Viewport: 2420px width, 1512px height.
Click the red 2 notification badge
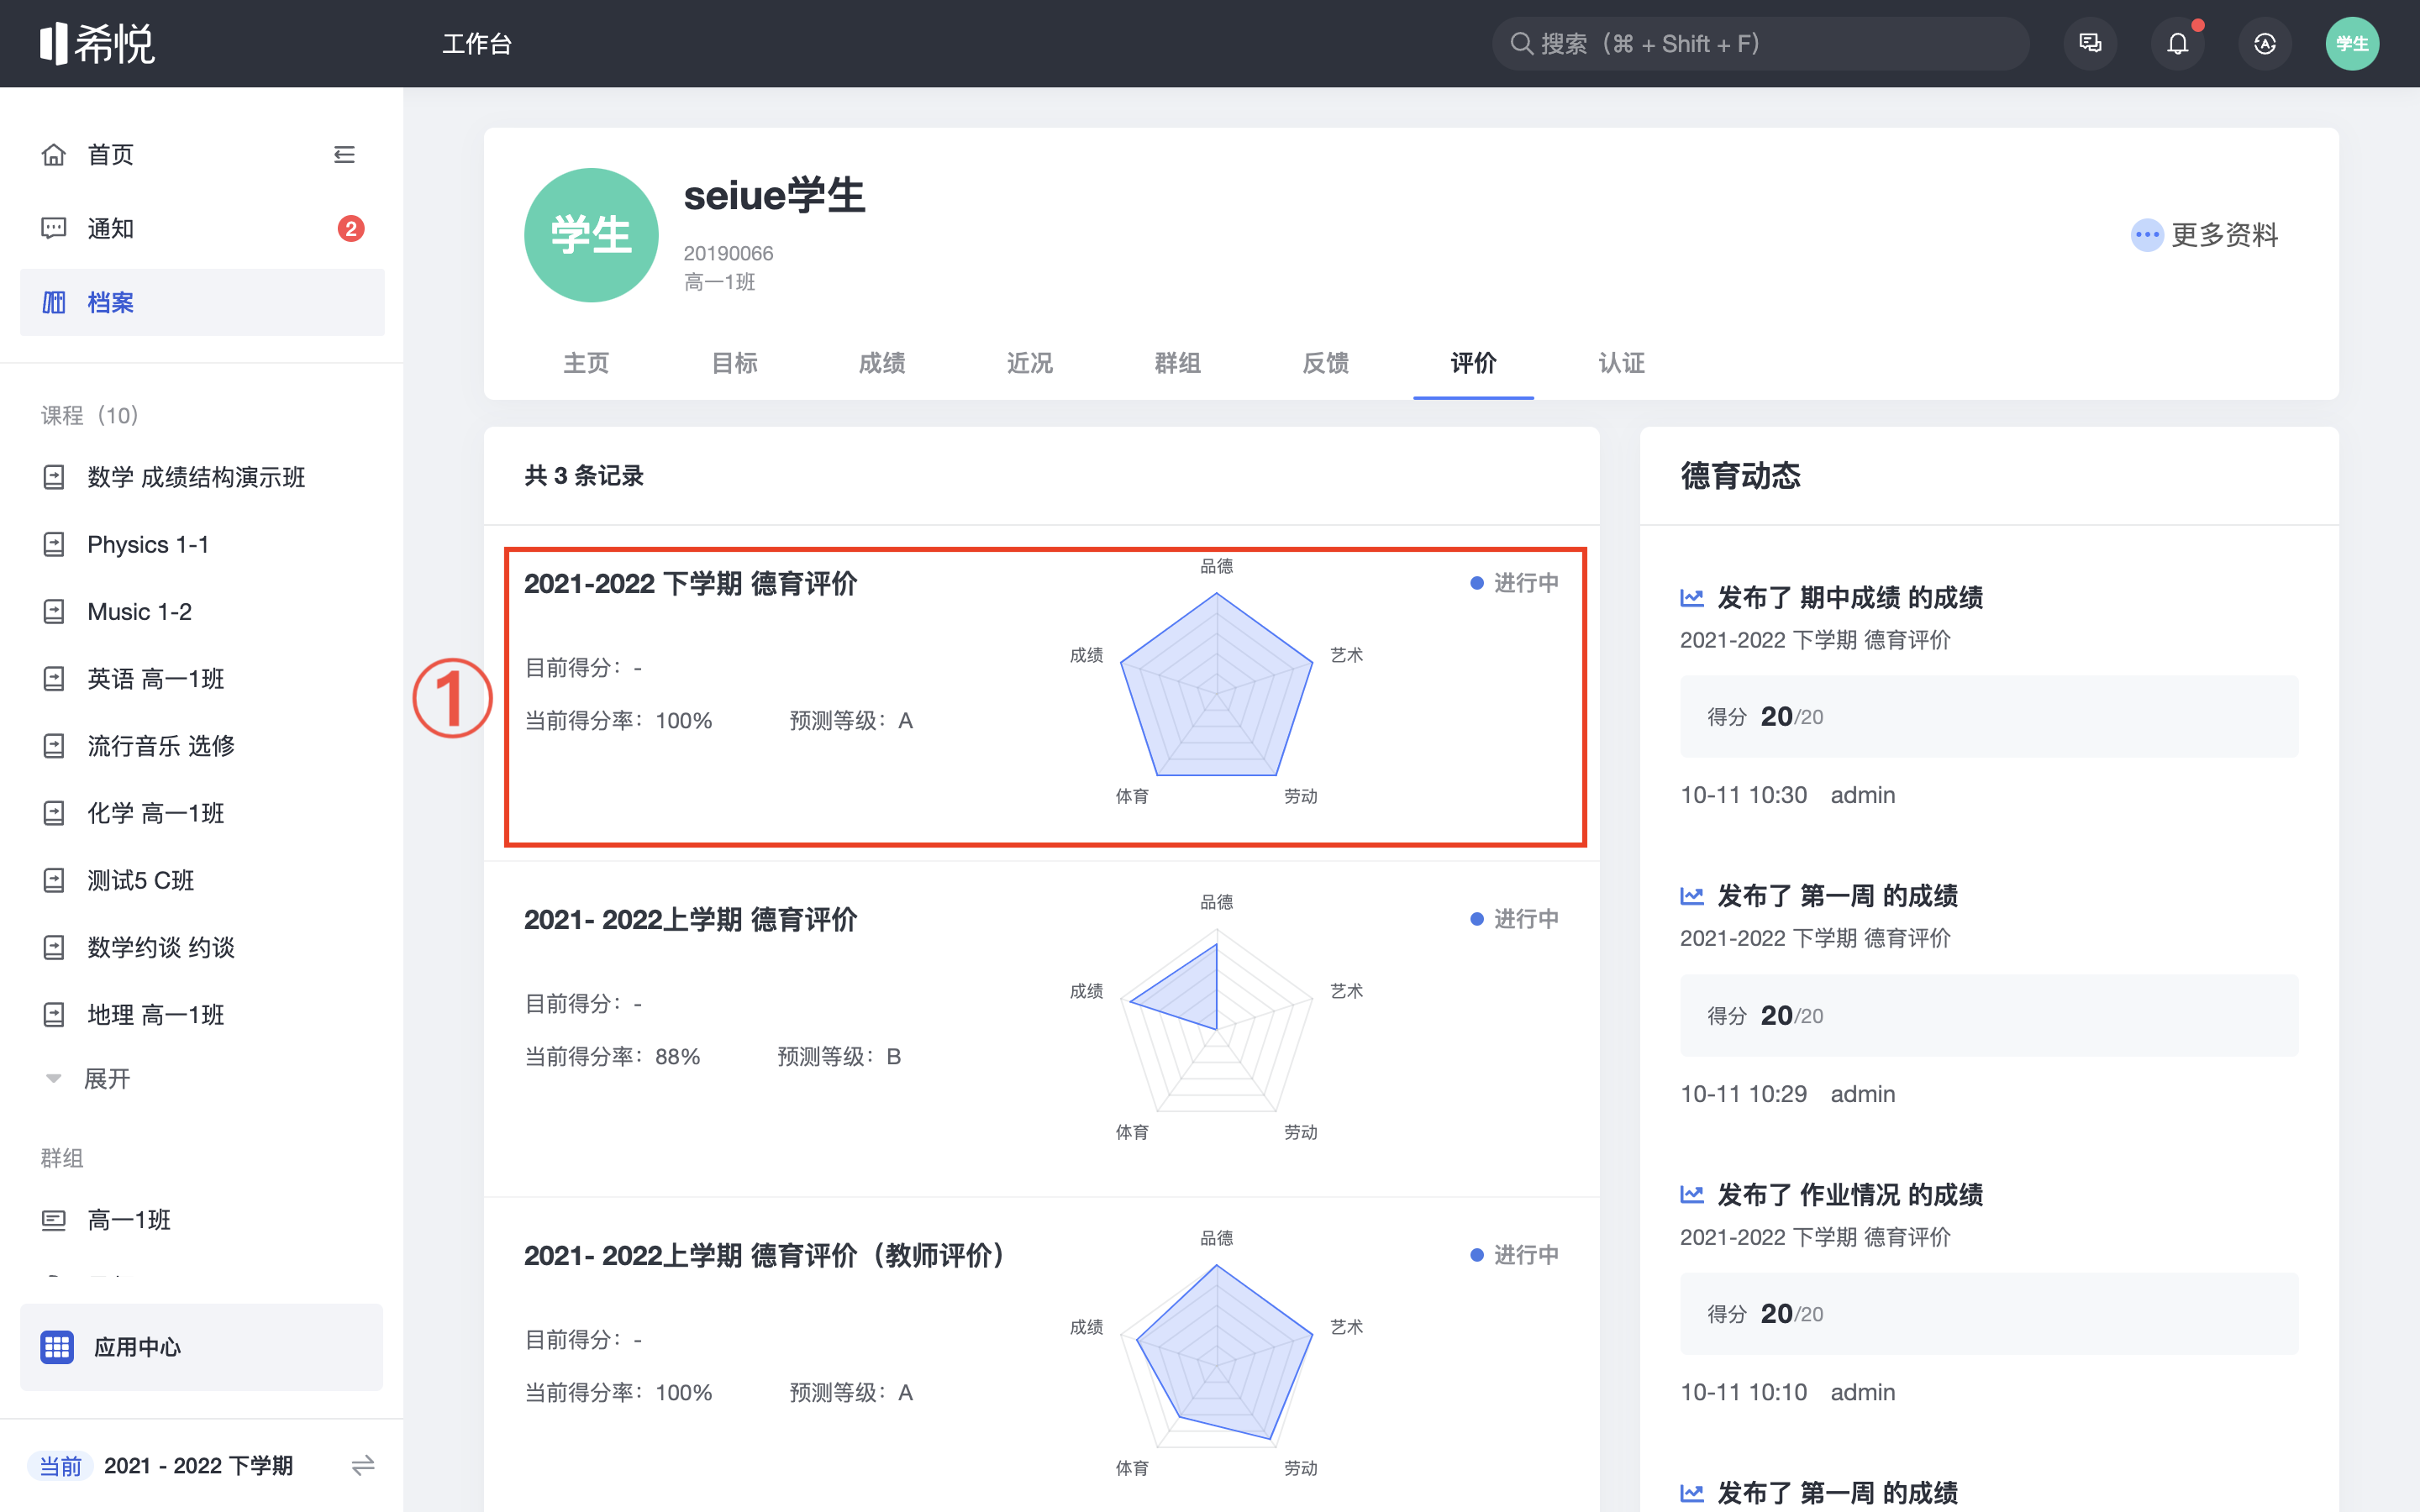point(350,229)
